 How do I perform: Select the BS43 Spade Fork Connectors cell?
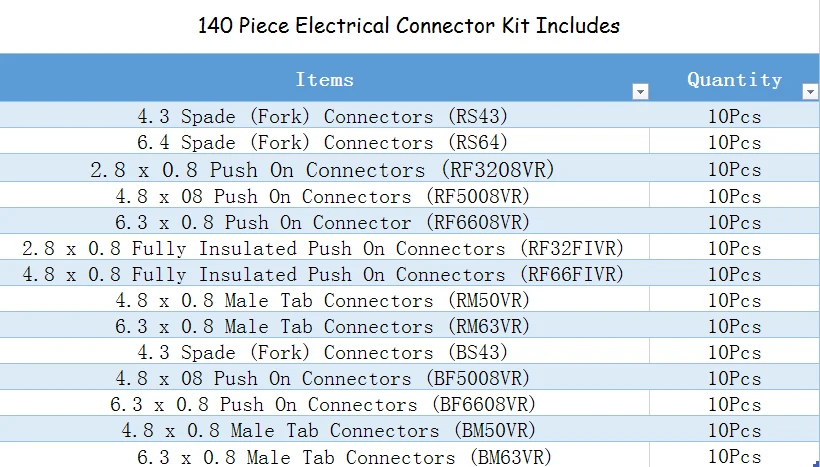click(323, 352)
